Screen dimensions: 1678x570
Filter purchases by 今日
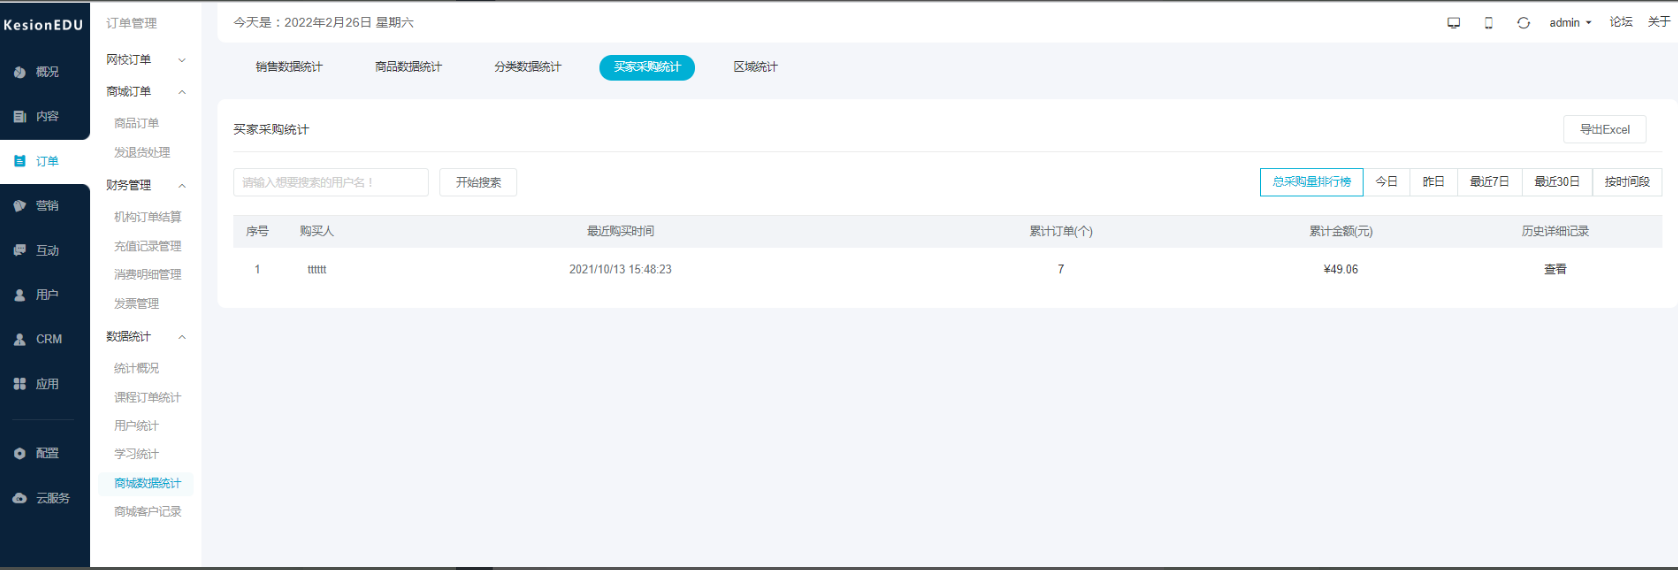(x=1386, y=182)
